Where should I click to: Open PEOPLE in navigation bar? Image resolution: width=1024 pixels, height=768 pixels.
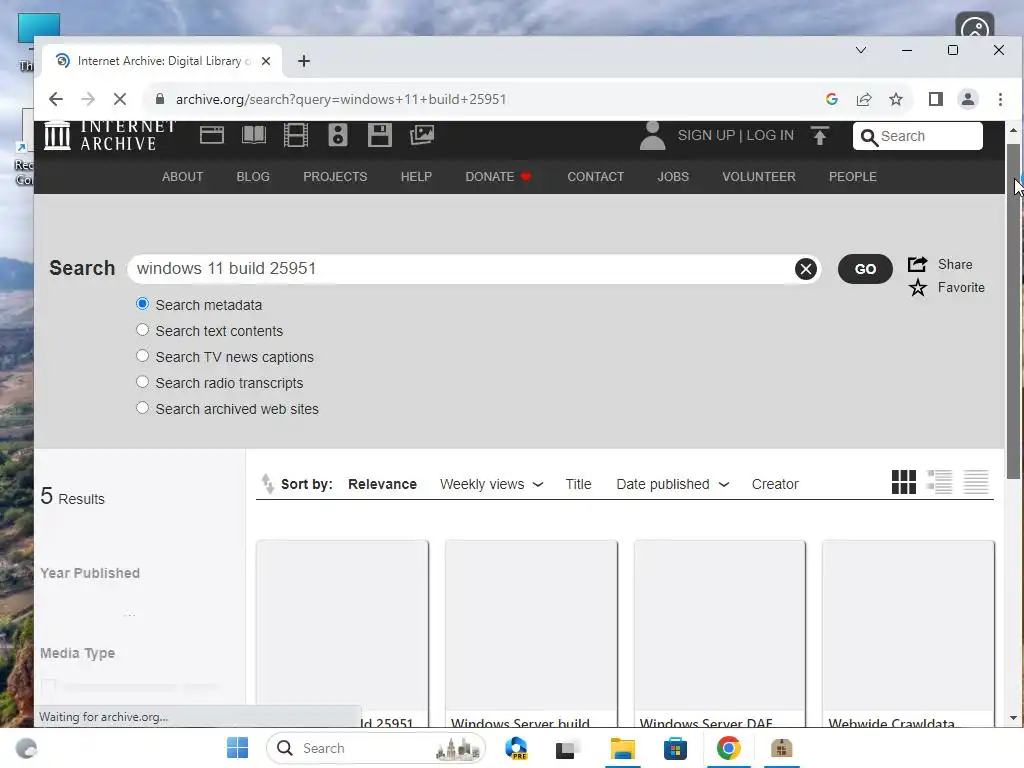(852, 176)
